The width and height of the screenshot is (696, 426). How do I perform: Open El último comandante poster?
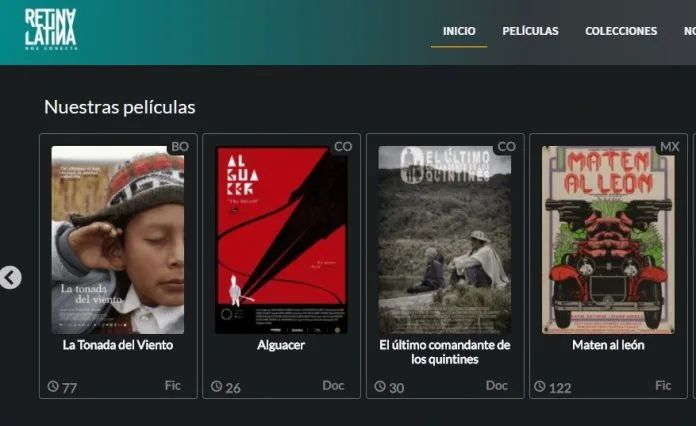444,240
